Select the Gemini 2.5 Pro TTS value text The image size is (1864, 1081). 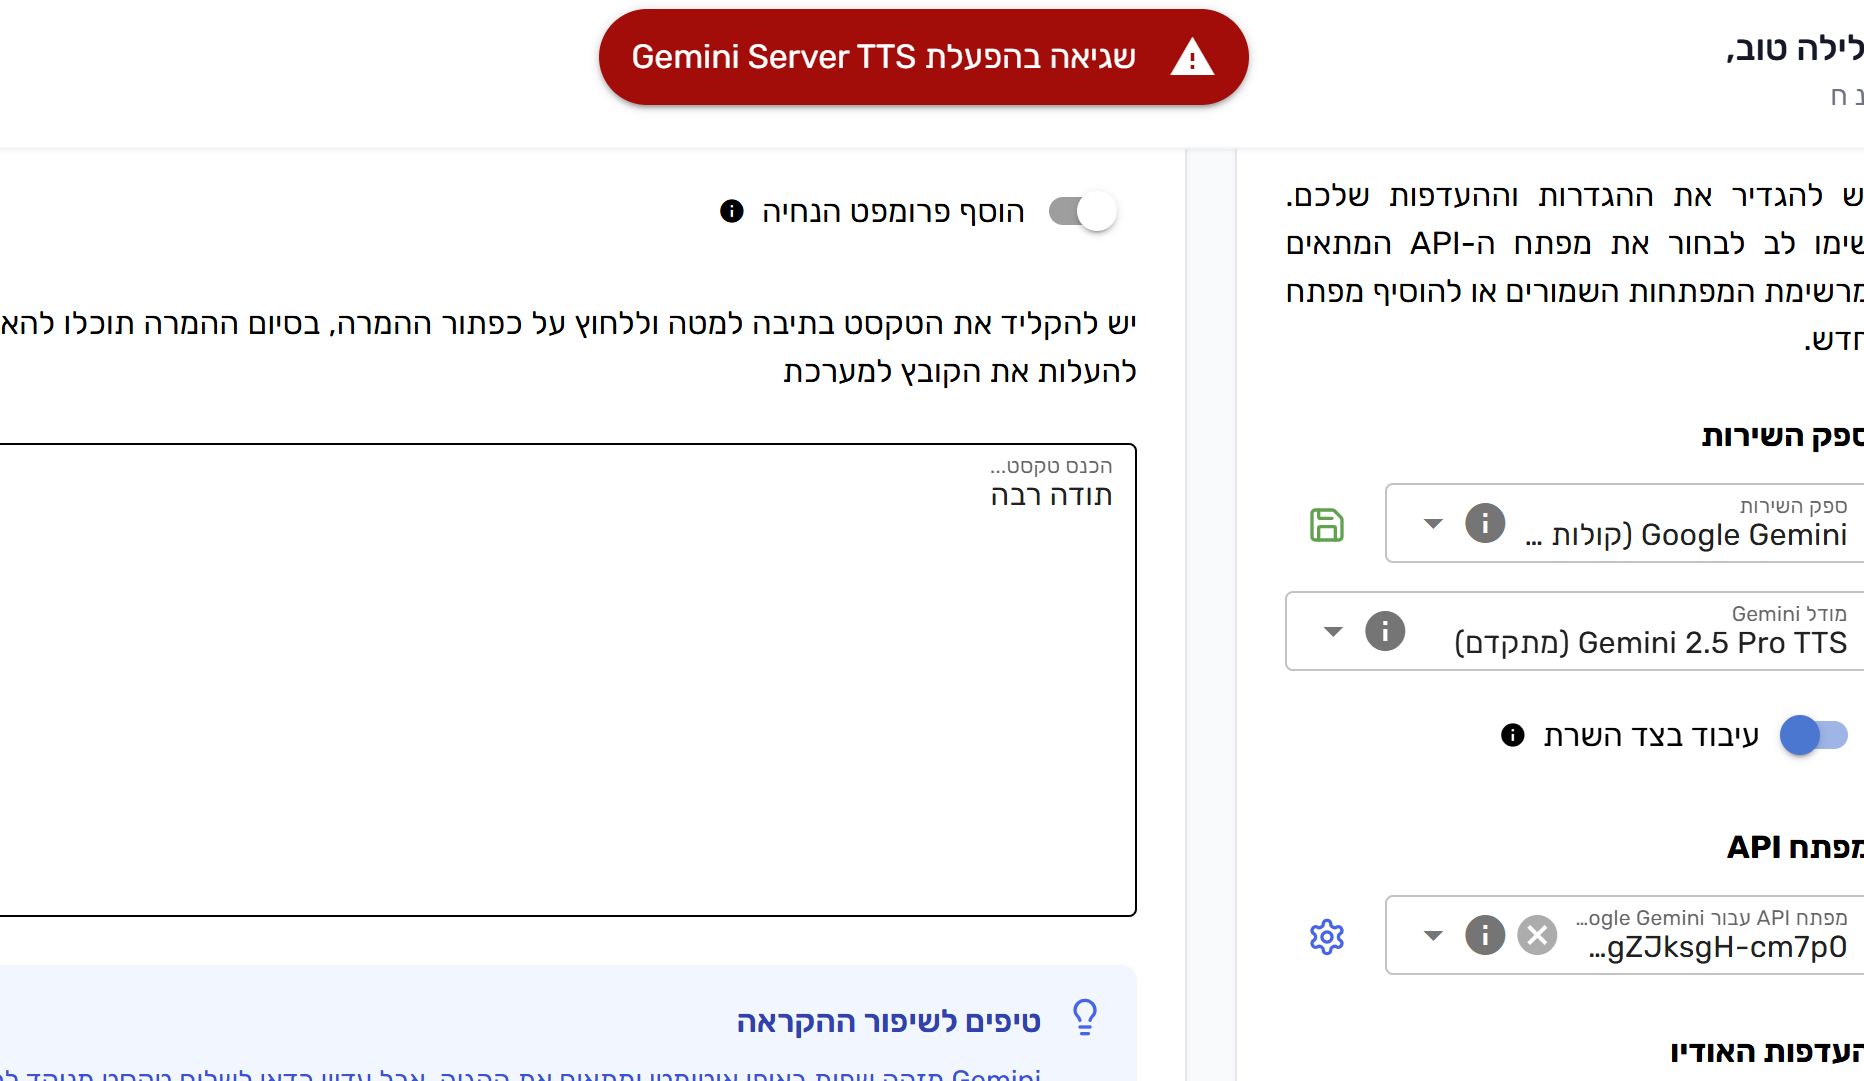(1651, 643)
